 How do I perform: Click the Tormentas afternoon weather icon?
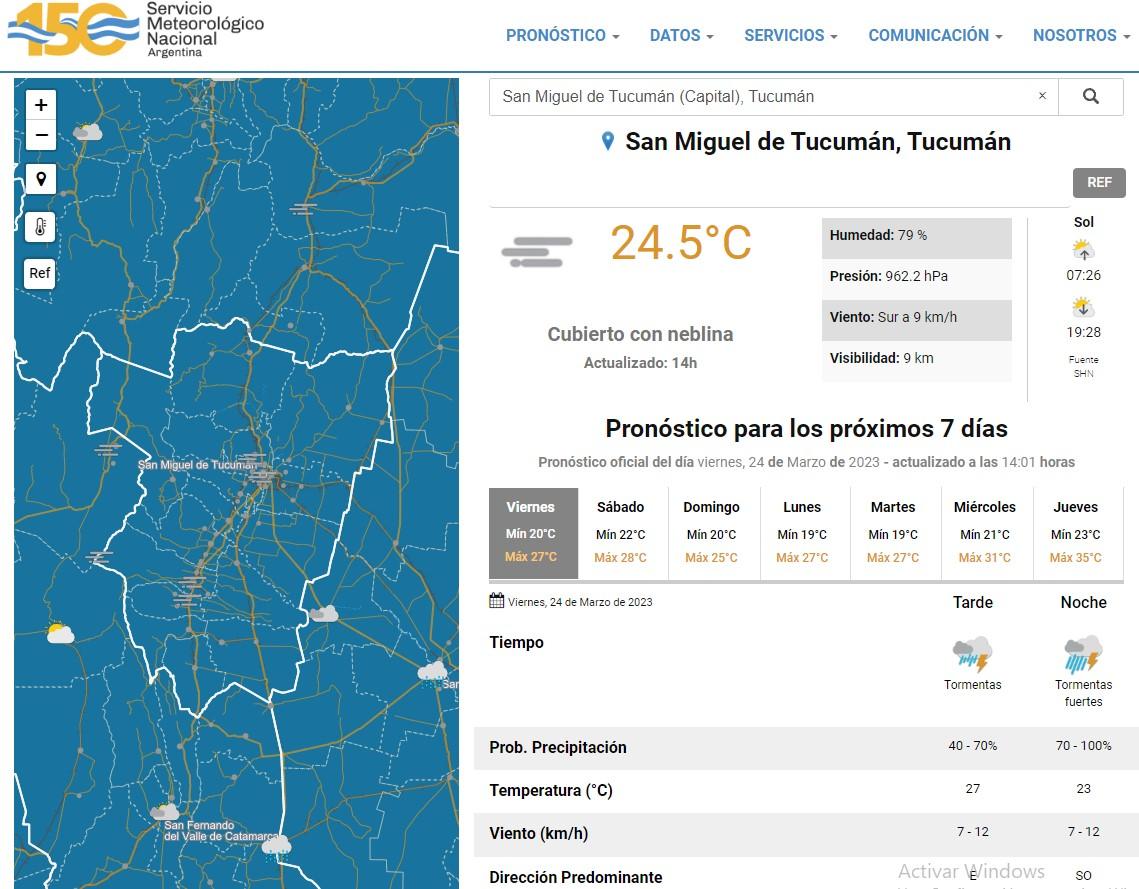(x=972, y=655)
